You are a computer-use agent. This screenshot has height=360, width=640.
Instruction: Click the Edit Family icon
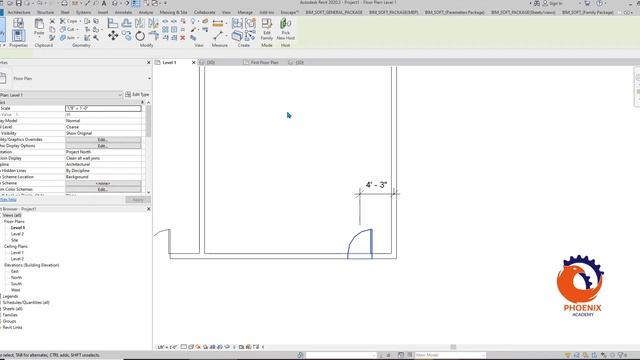pyautogui.click(x=267, y=29)
